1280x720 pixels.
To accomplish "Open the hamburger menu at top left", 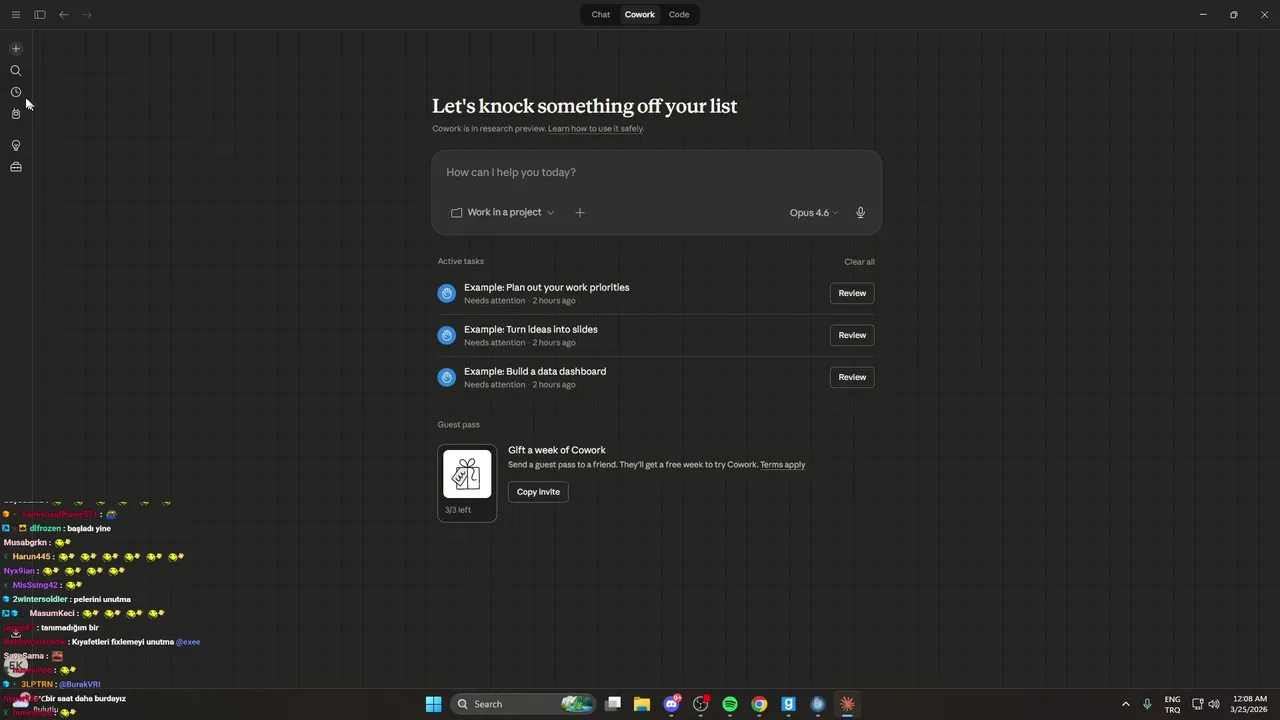I will point(16,15).
